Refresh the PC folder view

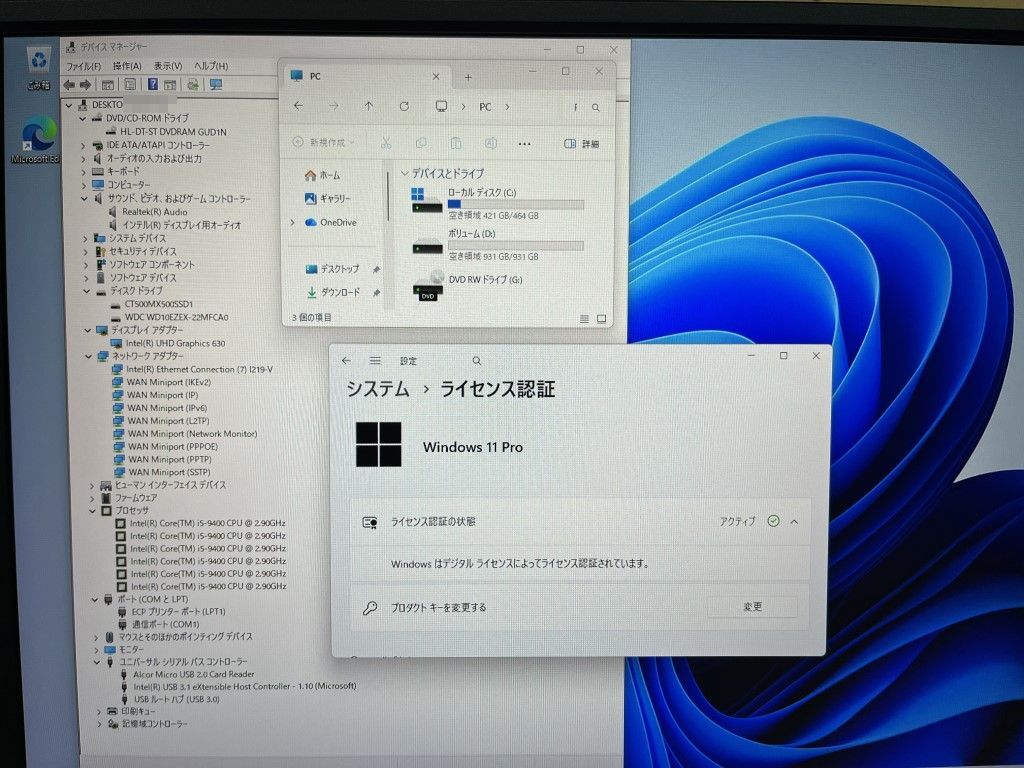(404, 107)
